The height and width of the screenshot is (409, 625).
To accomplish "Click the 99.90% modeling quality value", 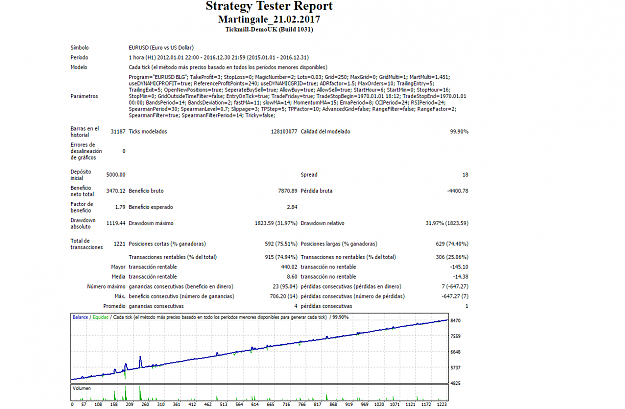I will point(459,132).
